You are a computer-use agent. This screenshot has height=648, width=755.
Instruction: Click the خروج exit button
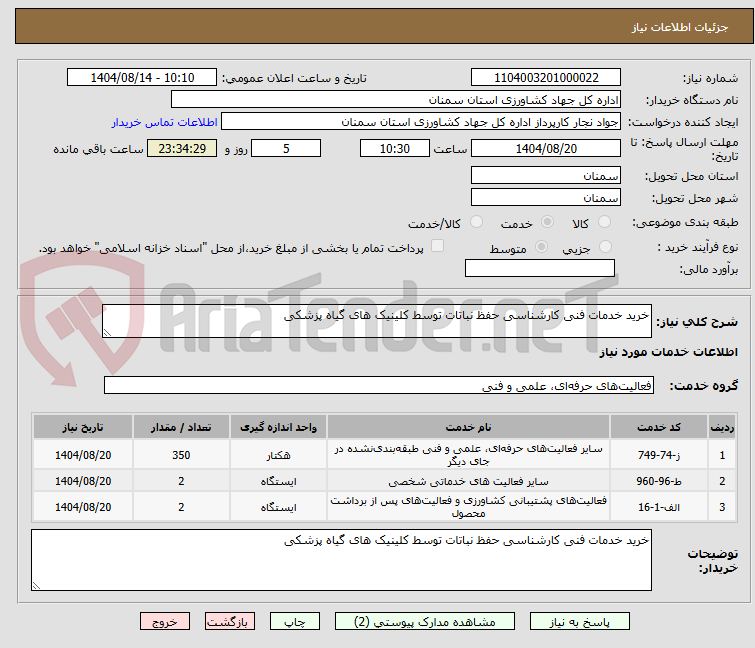pyautogui.click(x=165, y=622)
